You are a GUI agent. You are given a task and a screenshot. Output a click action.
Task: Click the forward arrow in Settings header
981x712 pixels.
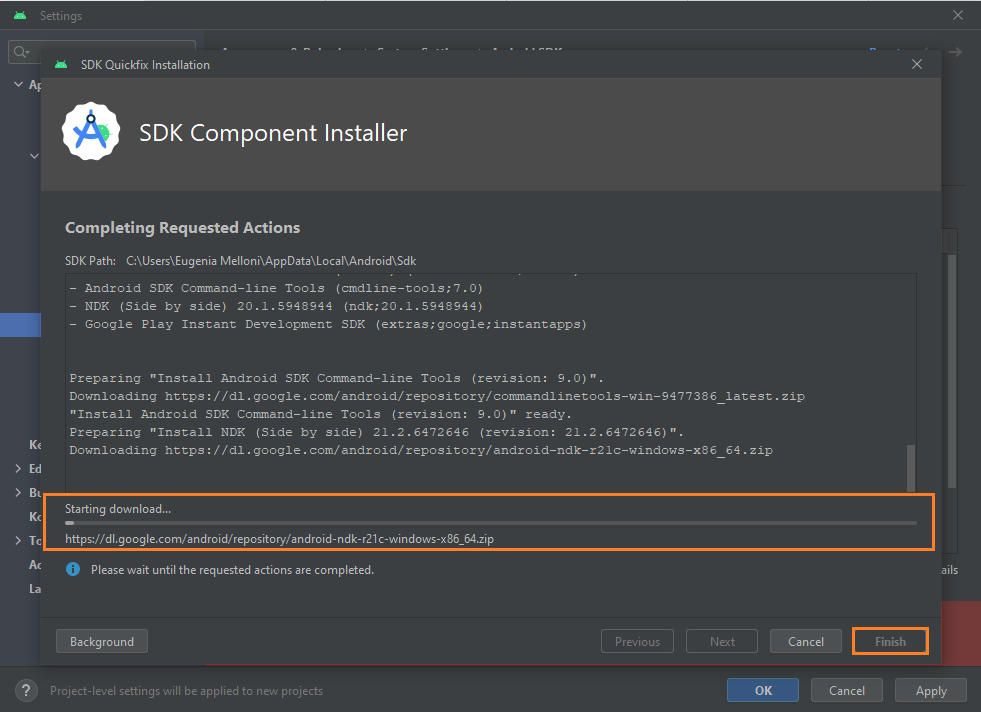[955, 52]
